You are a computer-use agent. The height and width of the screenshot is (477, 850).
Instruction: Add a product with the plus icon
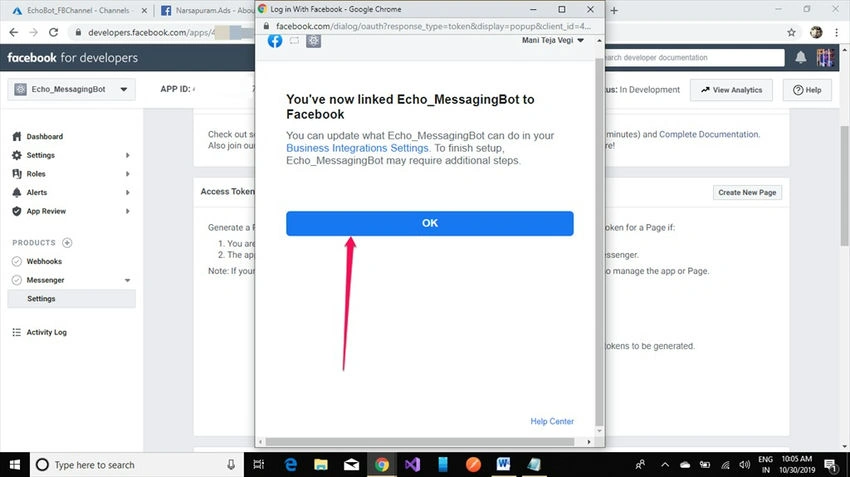coord(67,242)
